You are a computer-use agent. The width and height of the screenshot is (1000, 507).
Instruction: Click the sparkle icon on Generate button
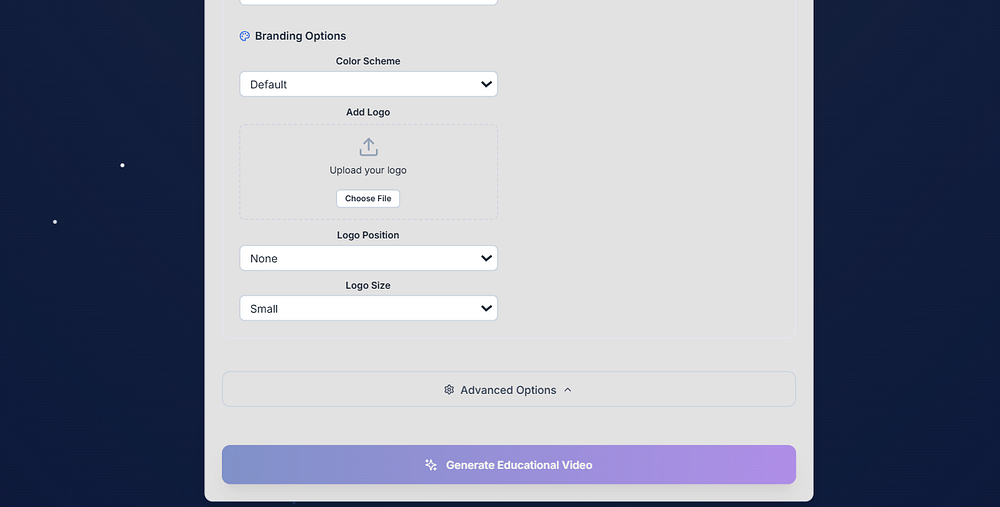pyautogui.click(x=431, y=465)
